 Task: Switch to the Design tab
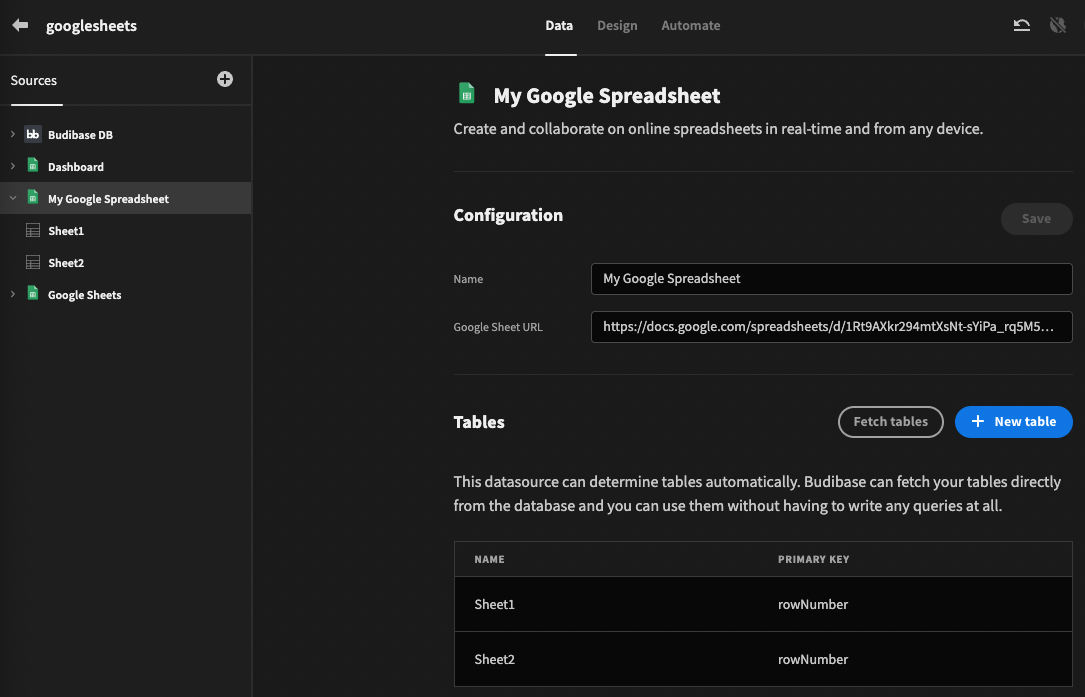[x=617, y=26]
